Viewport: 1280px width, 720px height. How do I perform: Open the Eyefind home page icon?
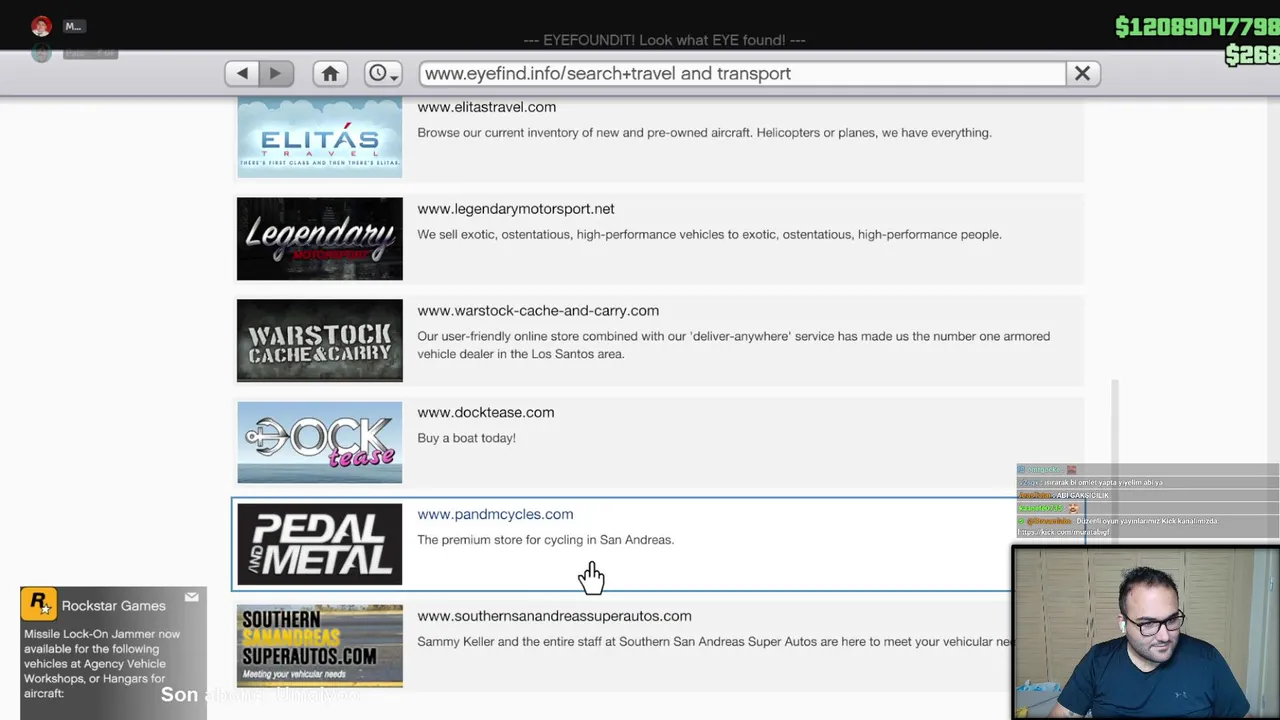tap(330, 73)
